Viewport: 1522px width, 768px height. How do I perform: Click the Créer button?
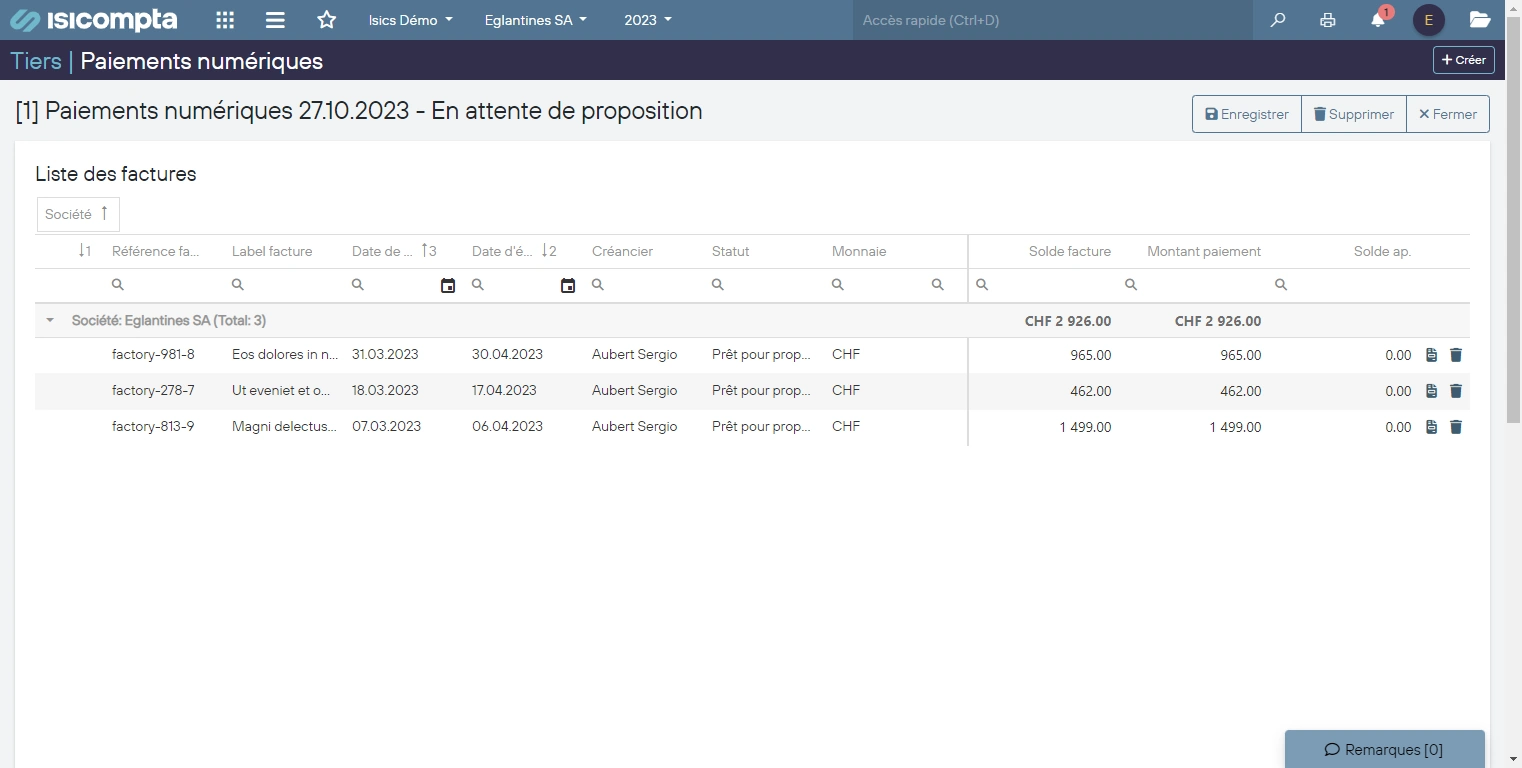[1464, 60]
